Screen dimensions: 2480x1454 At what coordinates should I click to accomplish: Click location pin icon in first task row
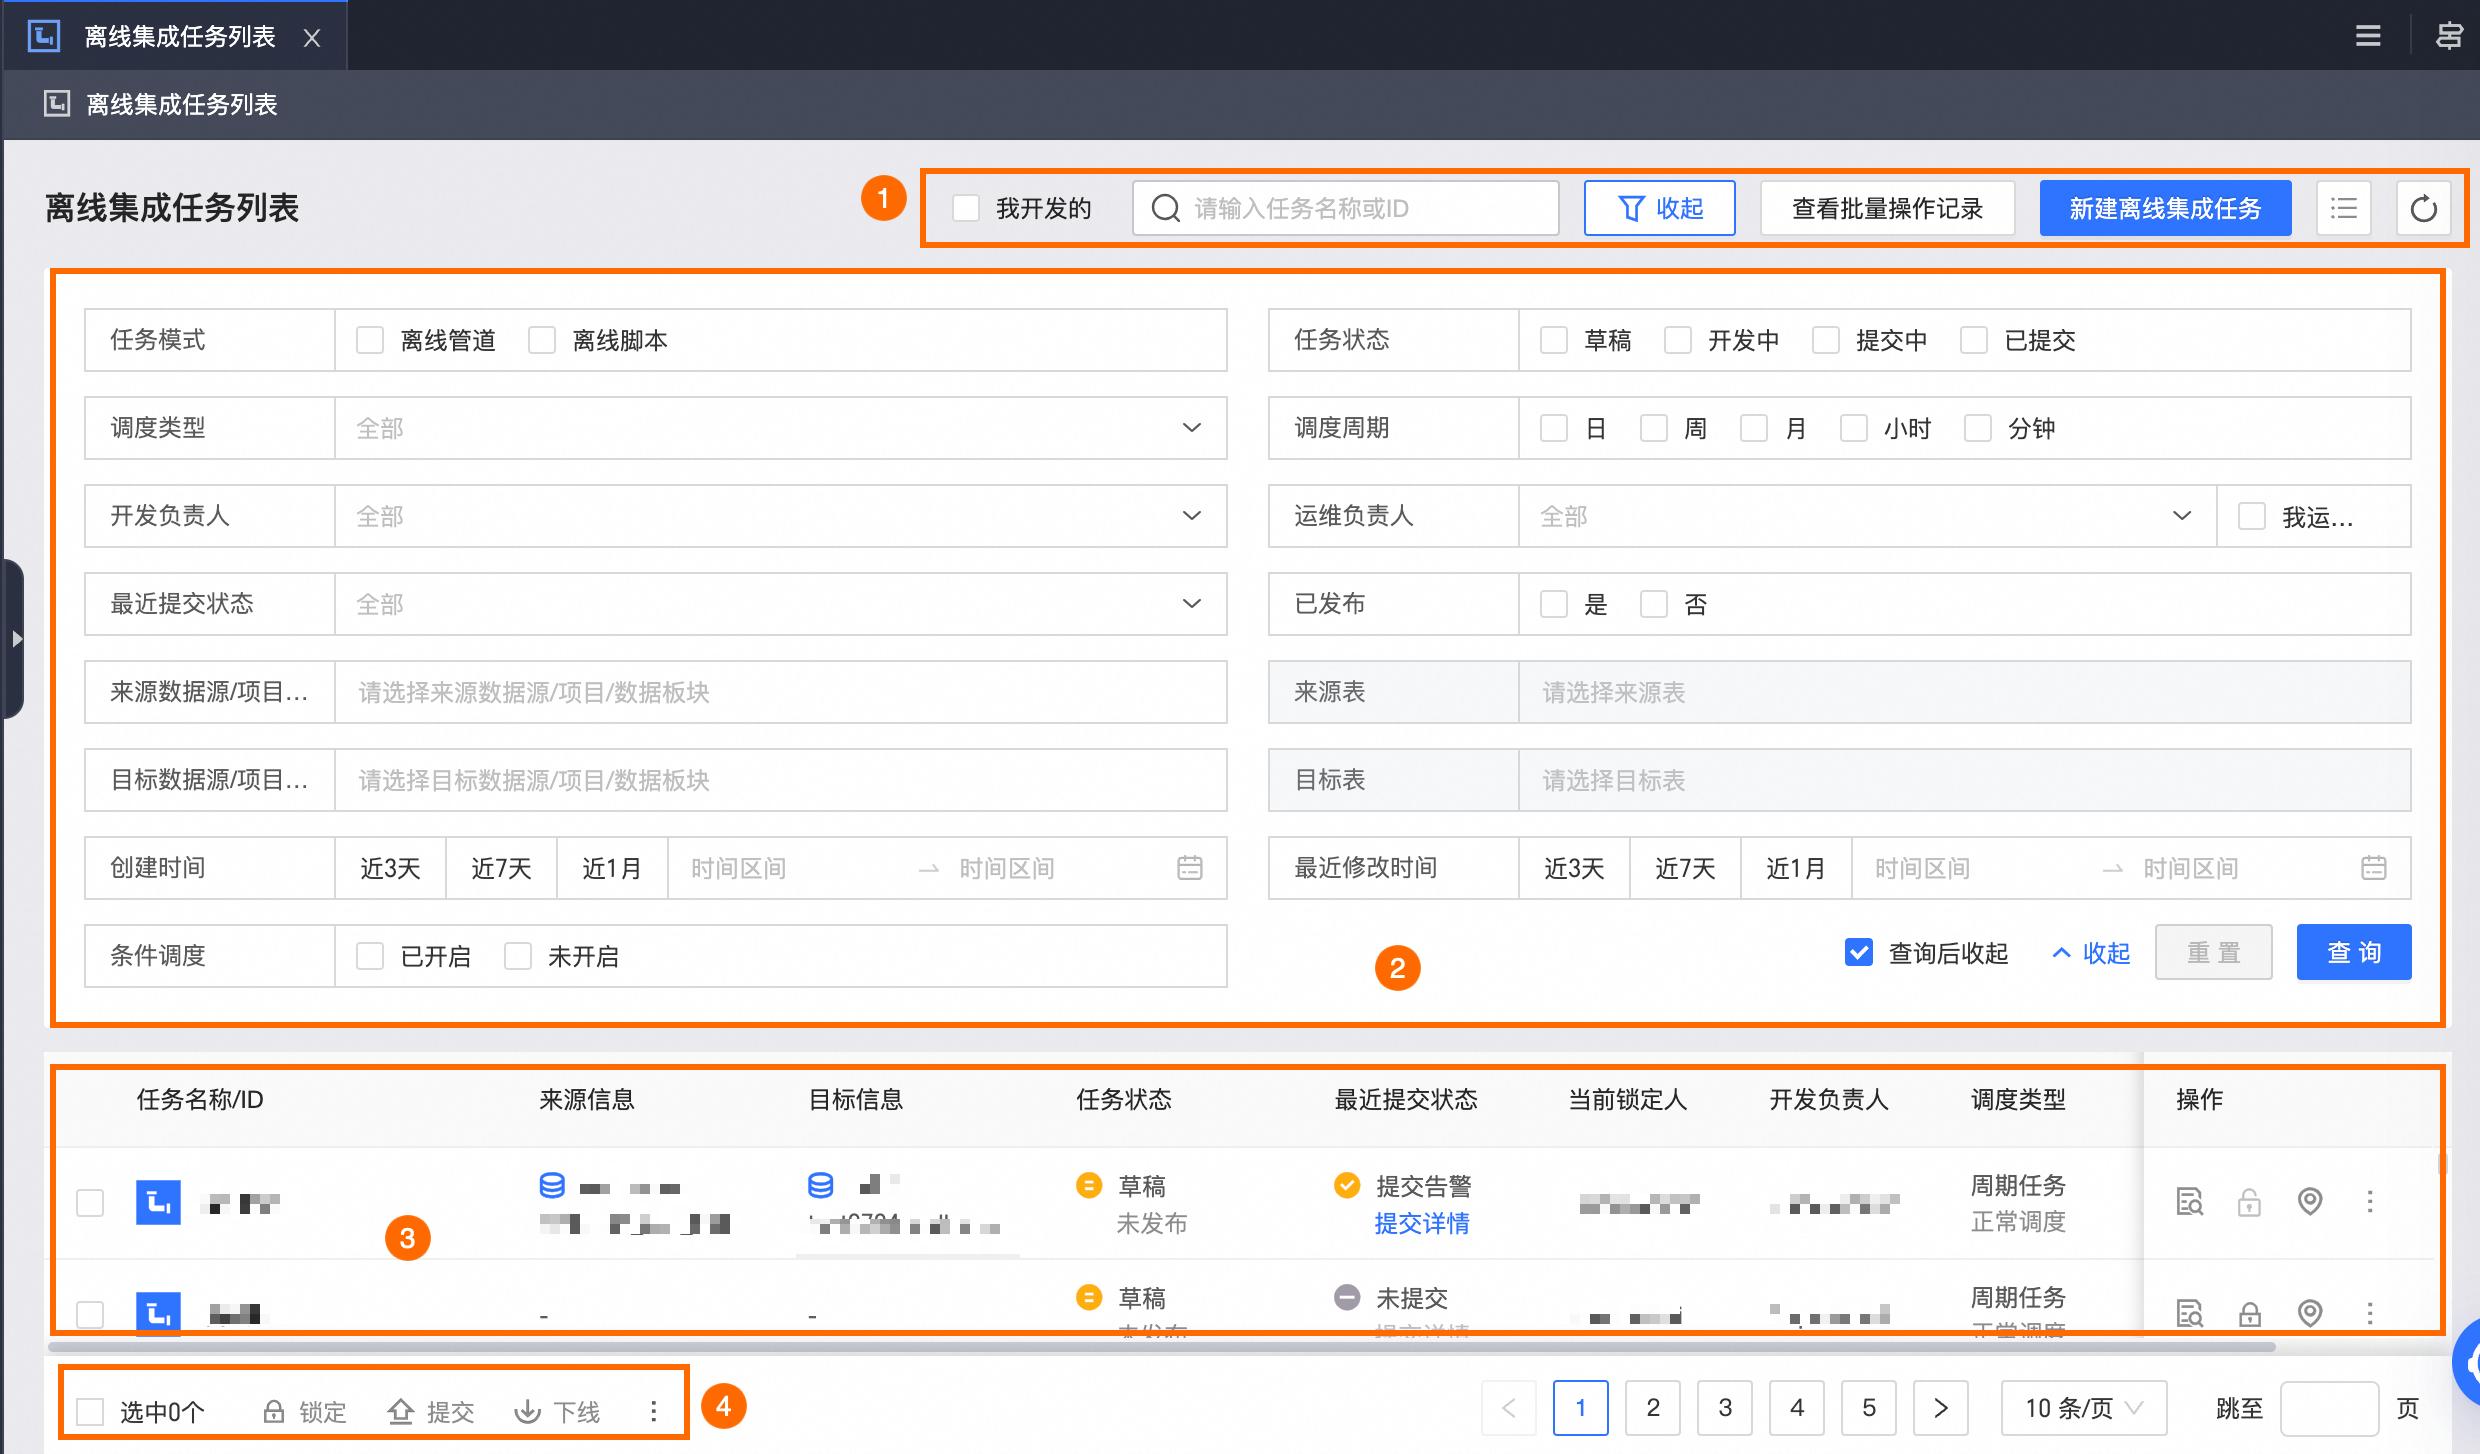[x=2309, y=1201]
